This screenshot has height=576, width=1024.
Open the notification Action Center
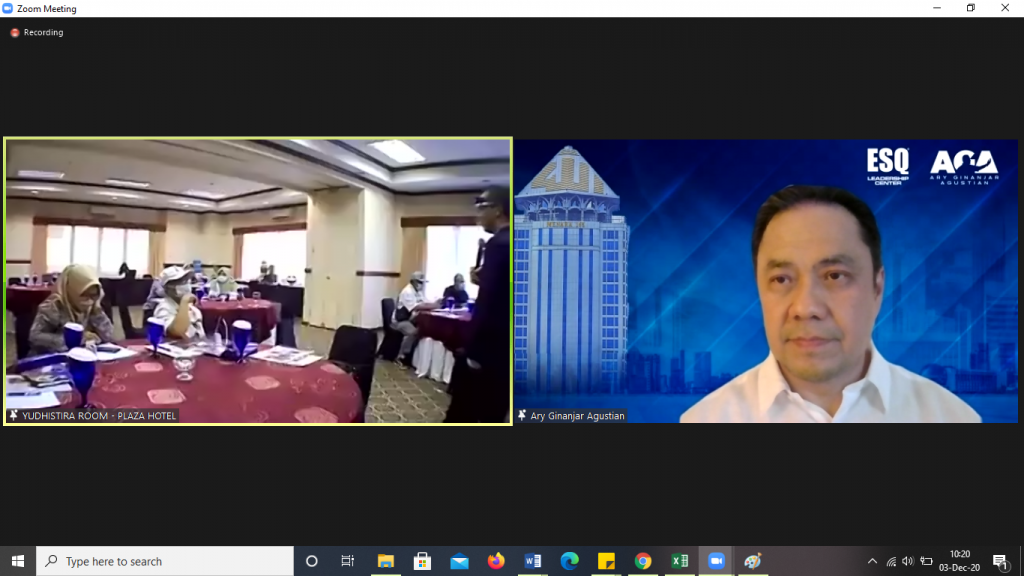click(1000, 561)
